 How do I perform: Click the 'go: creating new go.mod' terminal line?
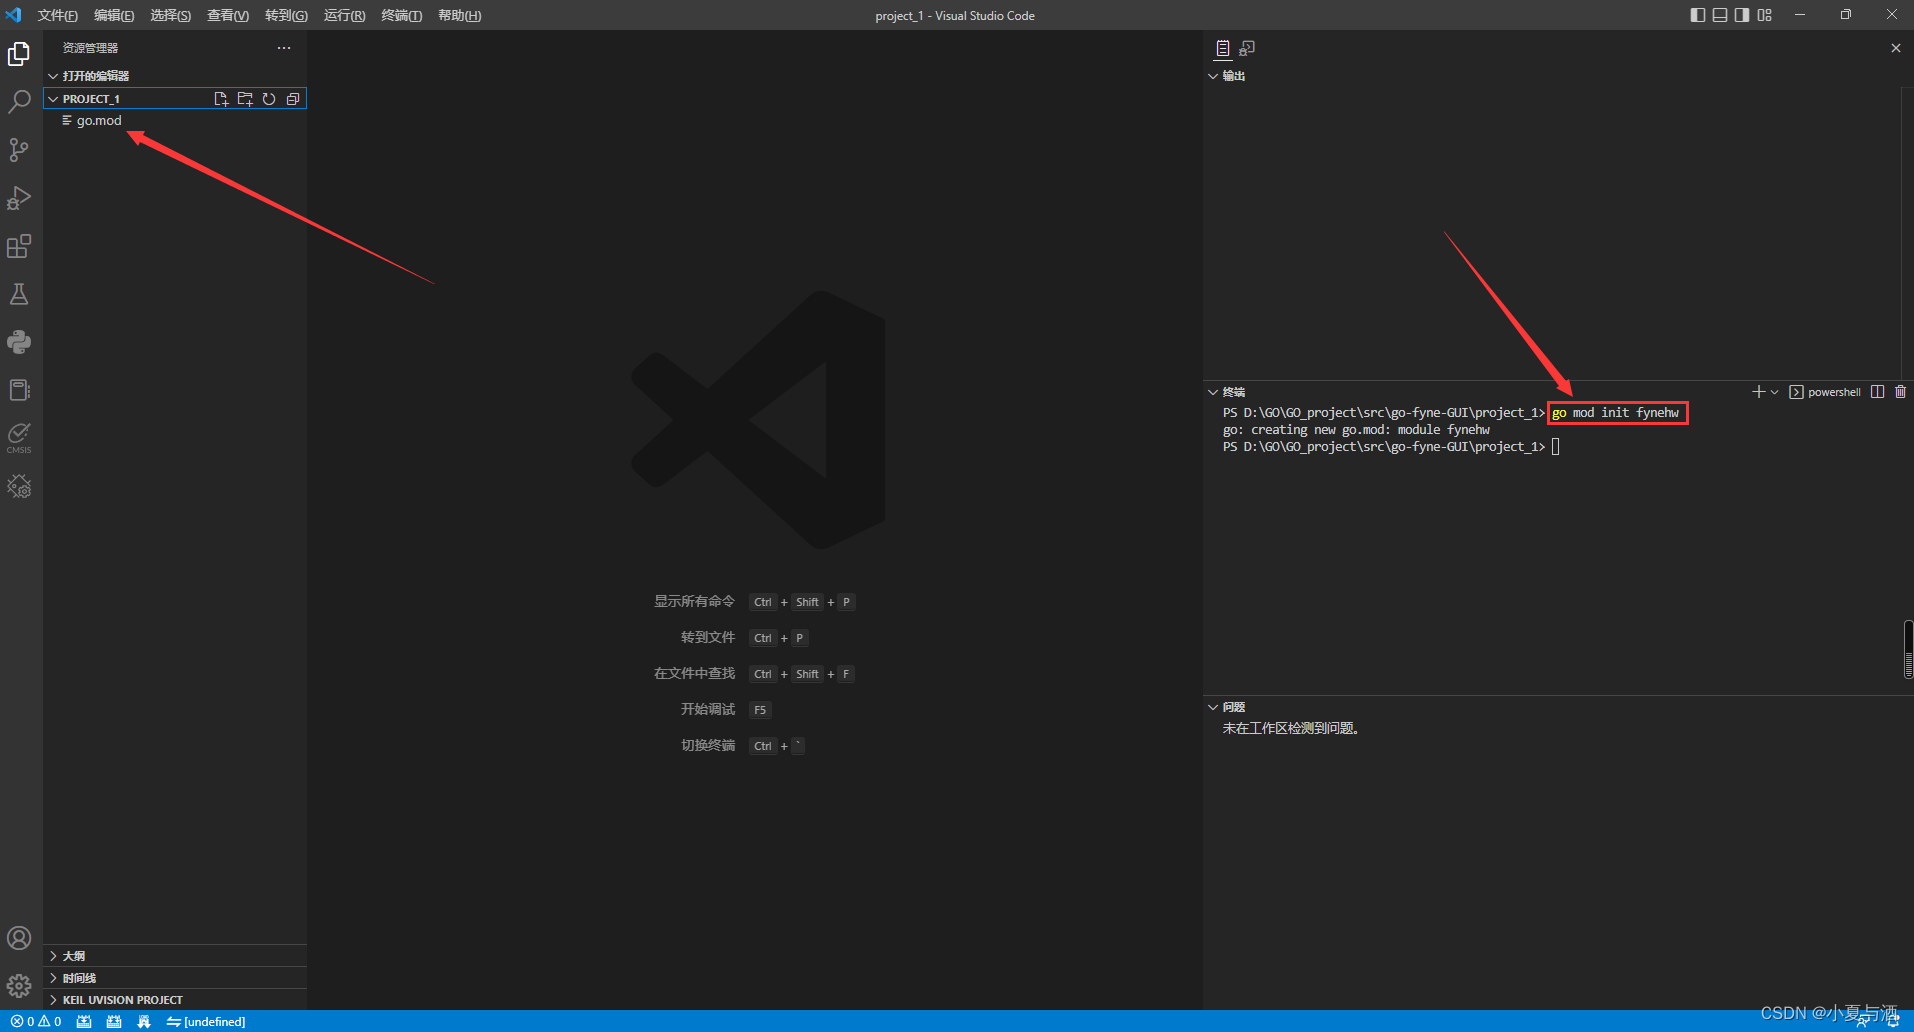(1356, 430)
